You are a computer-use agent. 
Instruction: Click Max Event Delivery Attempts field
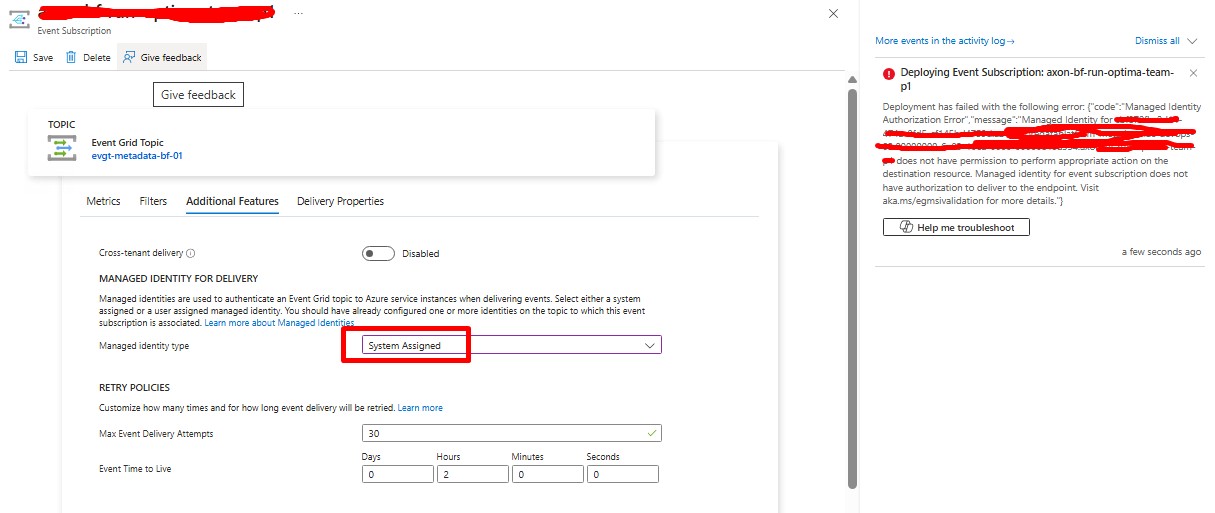511,434
